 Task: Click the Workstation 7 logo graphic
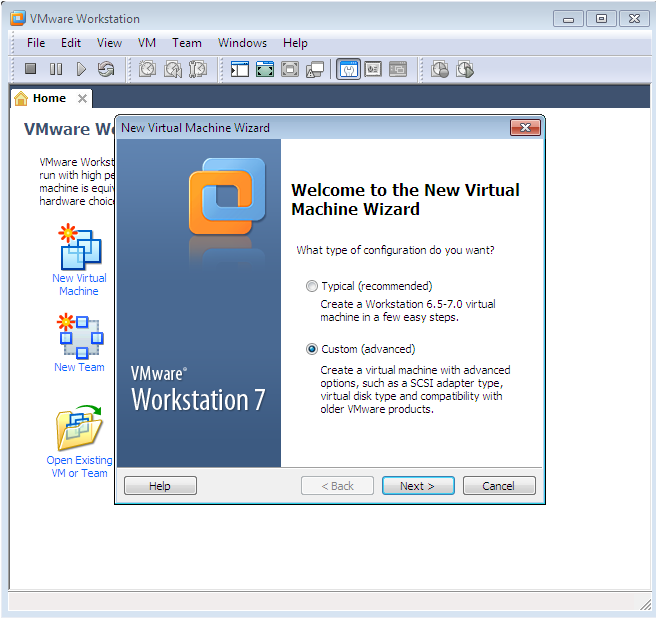[228, 196]
